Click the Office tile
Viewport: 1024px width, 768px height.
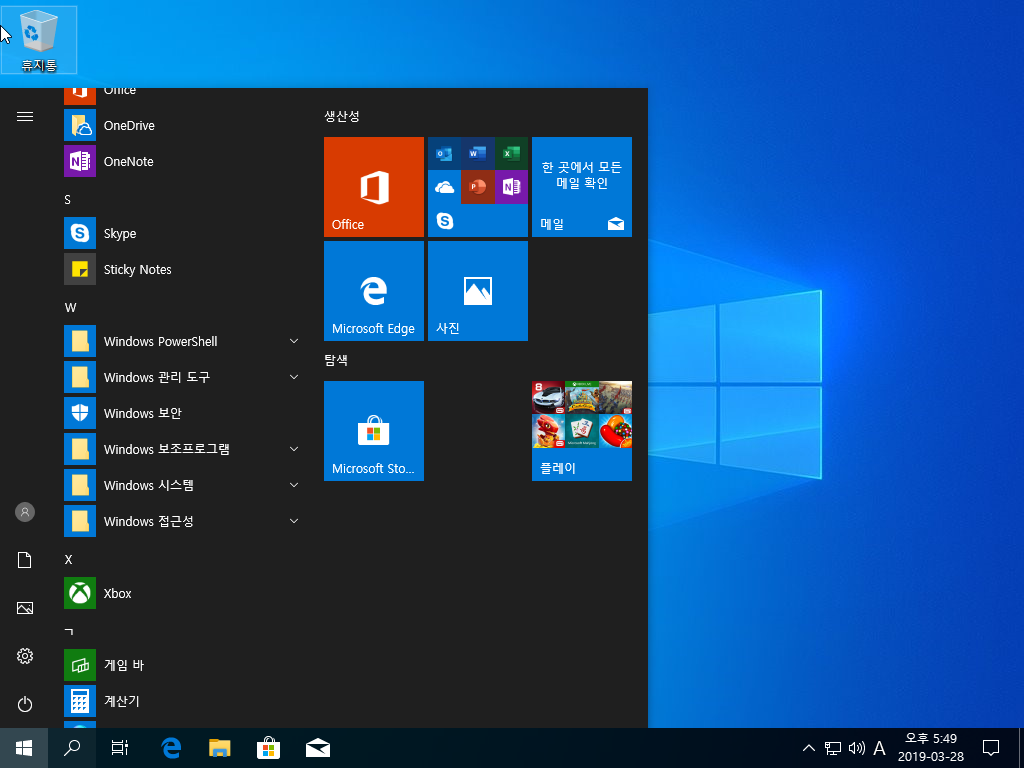[374, 187]
